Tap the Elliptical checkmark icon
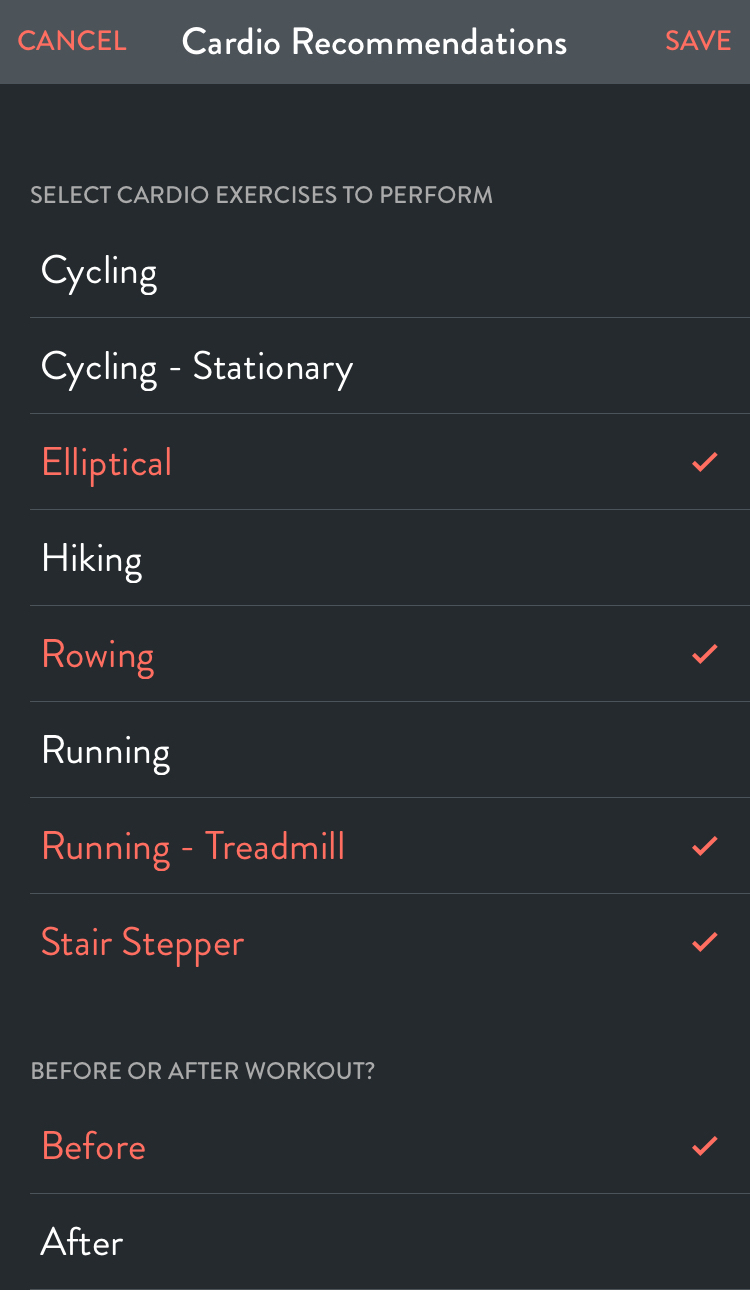Viewport: 750px width, 1290px height. pos(705,462)
